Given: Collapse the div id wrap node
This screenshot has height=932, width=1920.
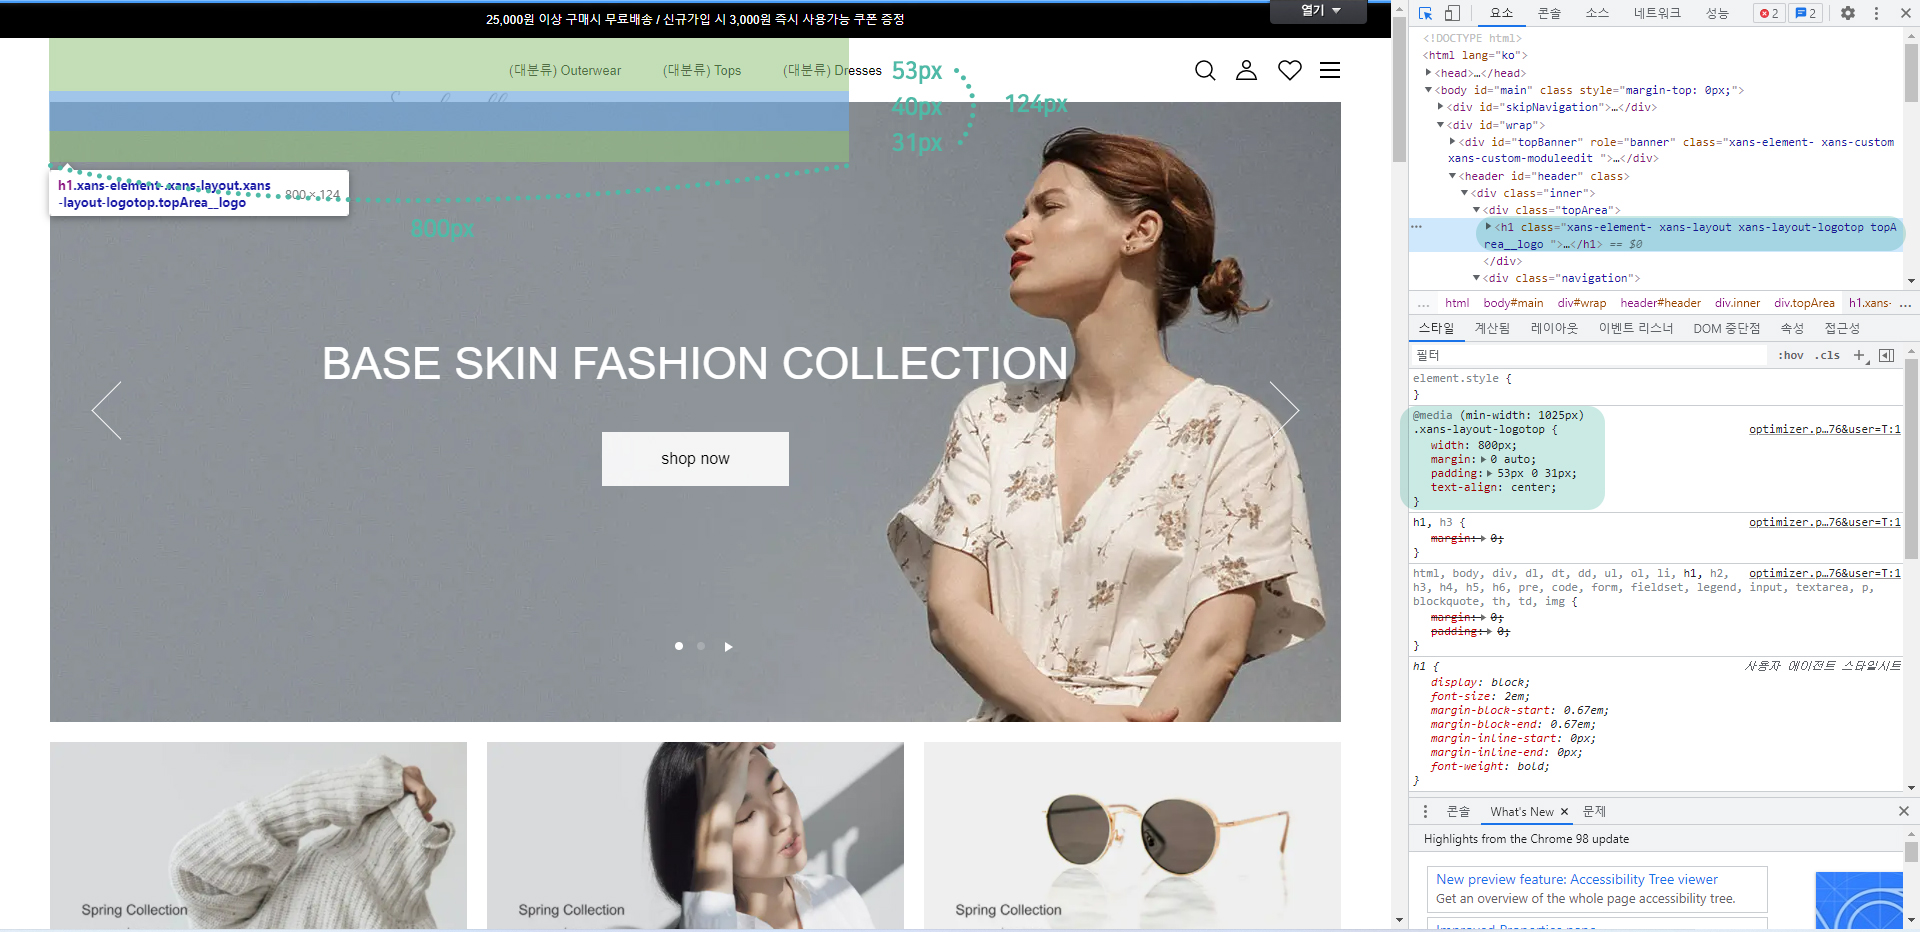Looking at the screenshot, I should pyautogui.click(x=1441, y=125).
